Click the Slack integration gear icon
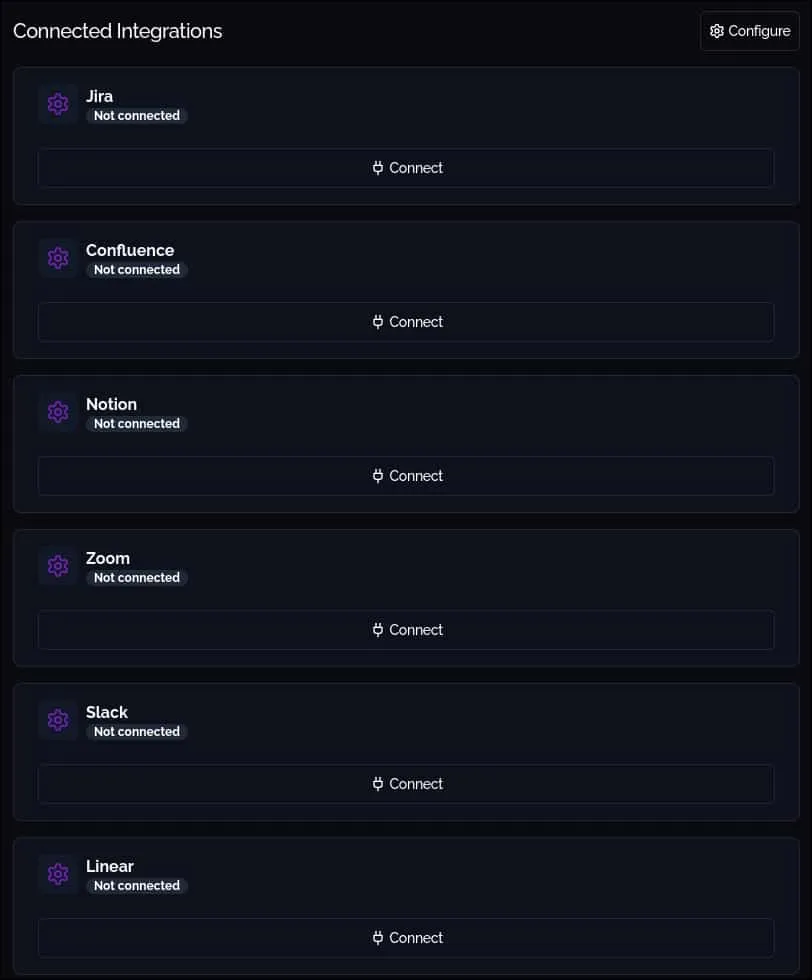812x980 pixels. pyautogui.click(x=58, y=720)
